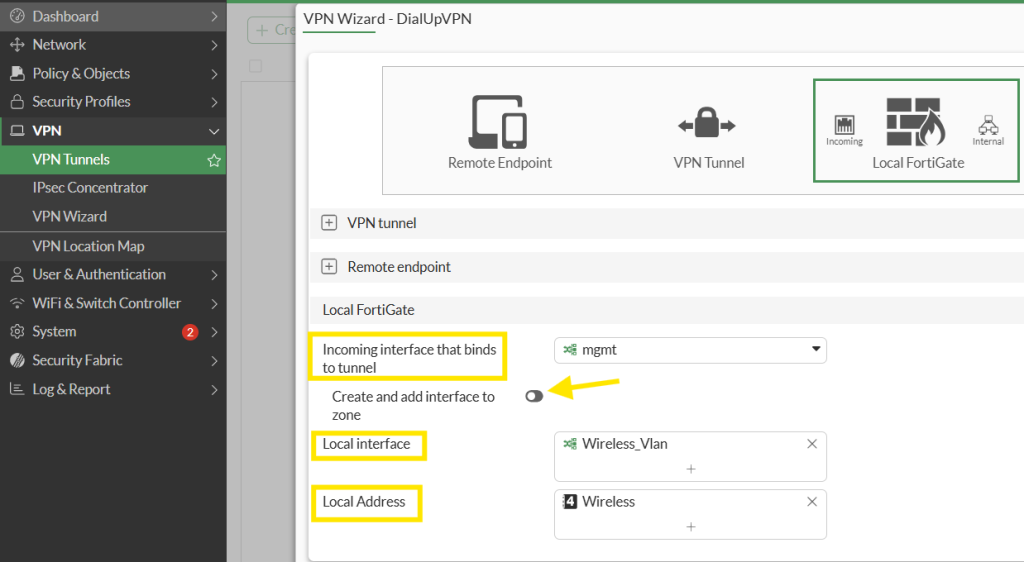Viewport: 1024px width, 562px height.
Task: Remove Wireless_Vlan from Local interface
Action: click(x=811, y=444)
